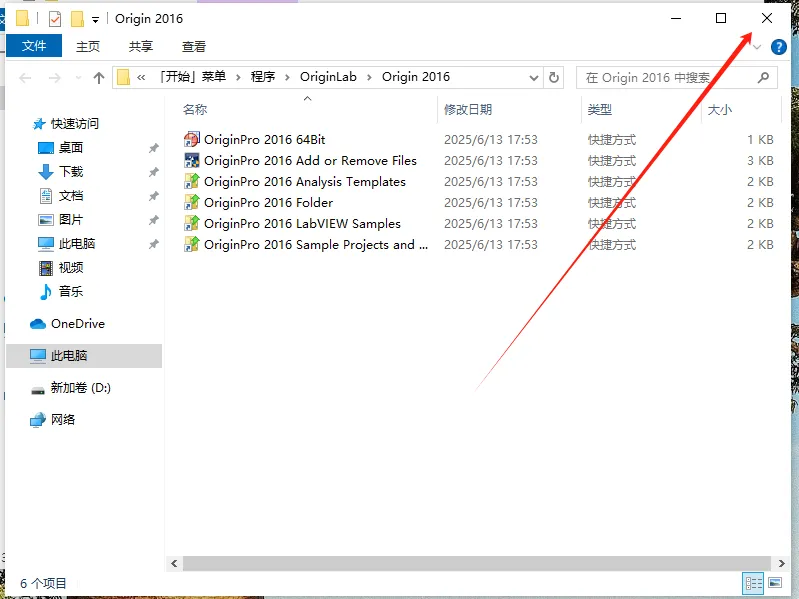Image resolution: width=799 pixels, height=599 pixels.
Task: Navigate to 程序 breadcrumb
Action: pyautogui.click(x=263, y=77)
